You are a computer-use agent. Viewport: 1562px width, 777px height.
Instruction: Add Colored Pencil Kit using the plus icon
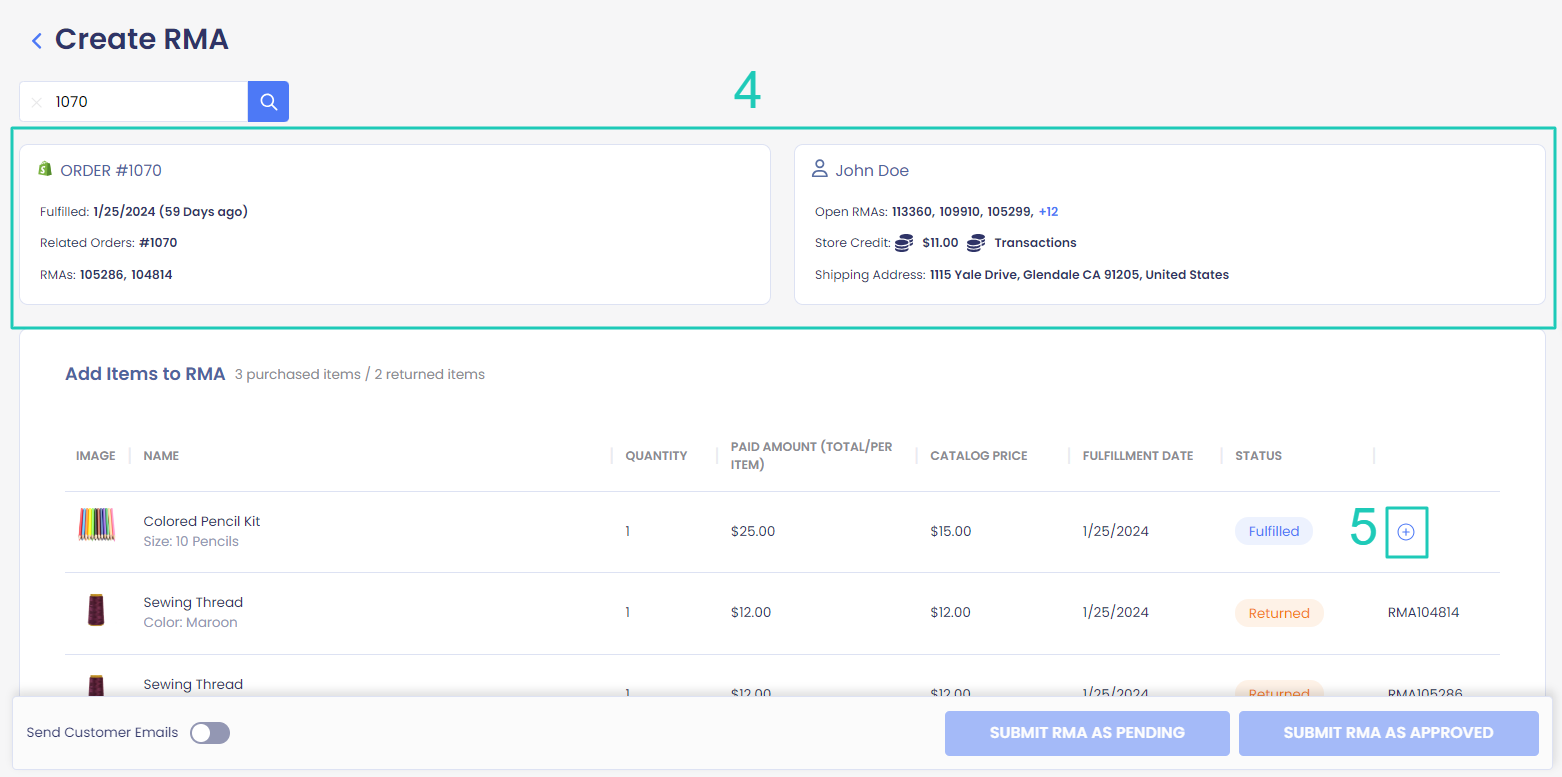[1406, 532]
